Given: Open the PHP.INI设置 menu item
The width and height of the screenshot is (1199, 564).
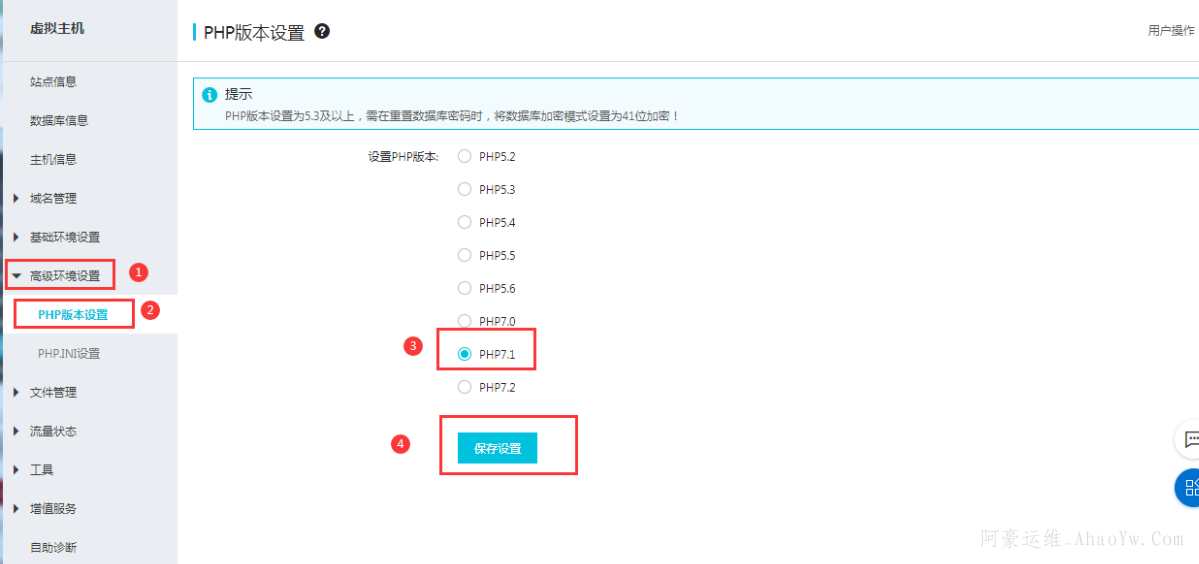Looking at the screenshot, I should pos(69,353).
